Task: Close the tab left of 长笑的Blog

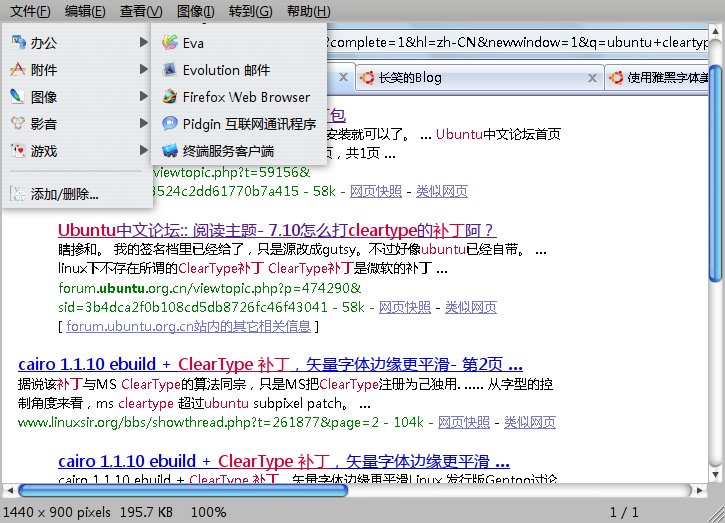Action: [x=344, y=77]
